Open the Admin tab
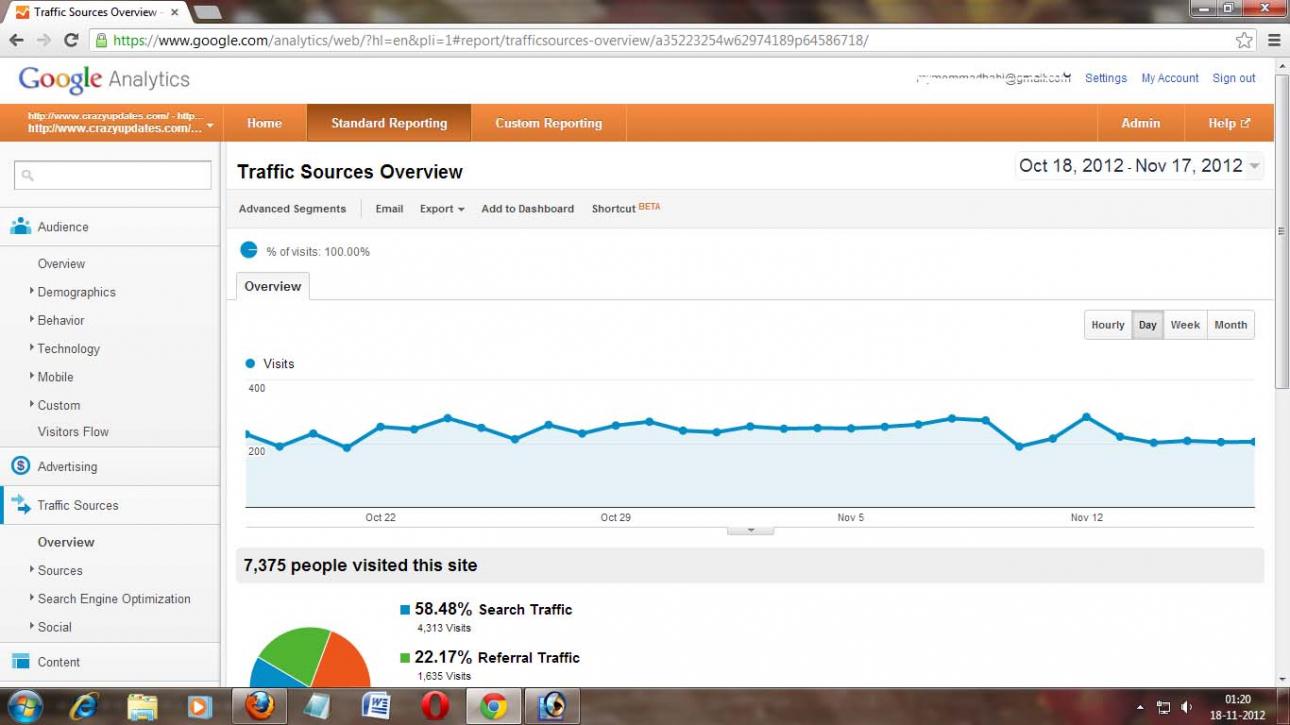This screenshot has width=1290, height=725. coord(1140,123)
